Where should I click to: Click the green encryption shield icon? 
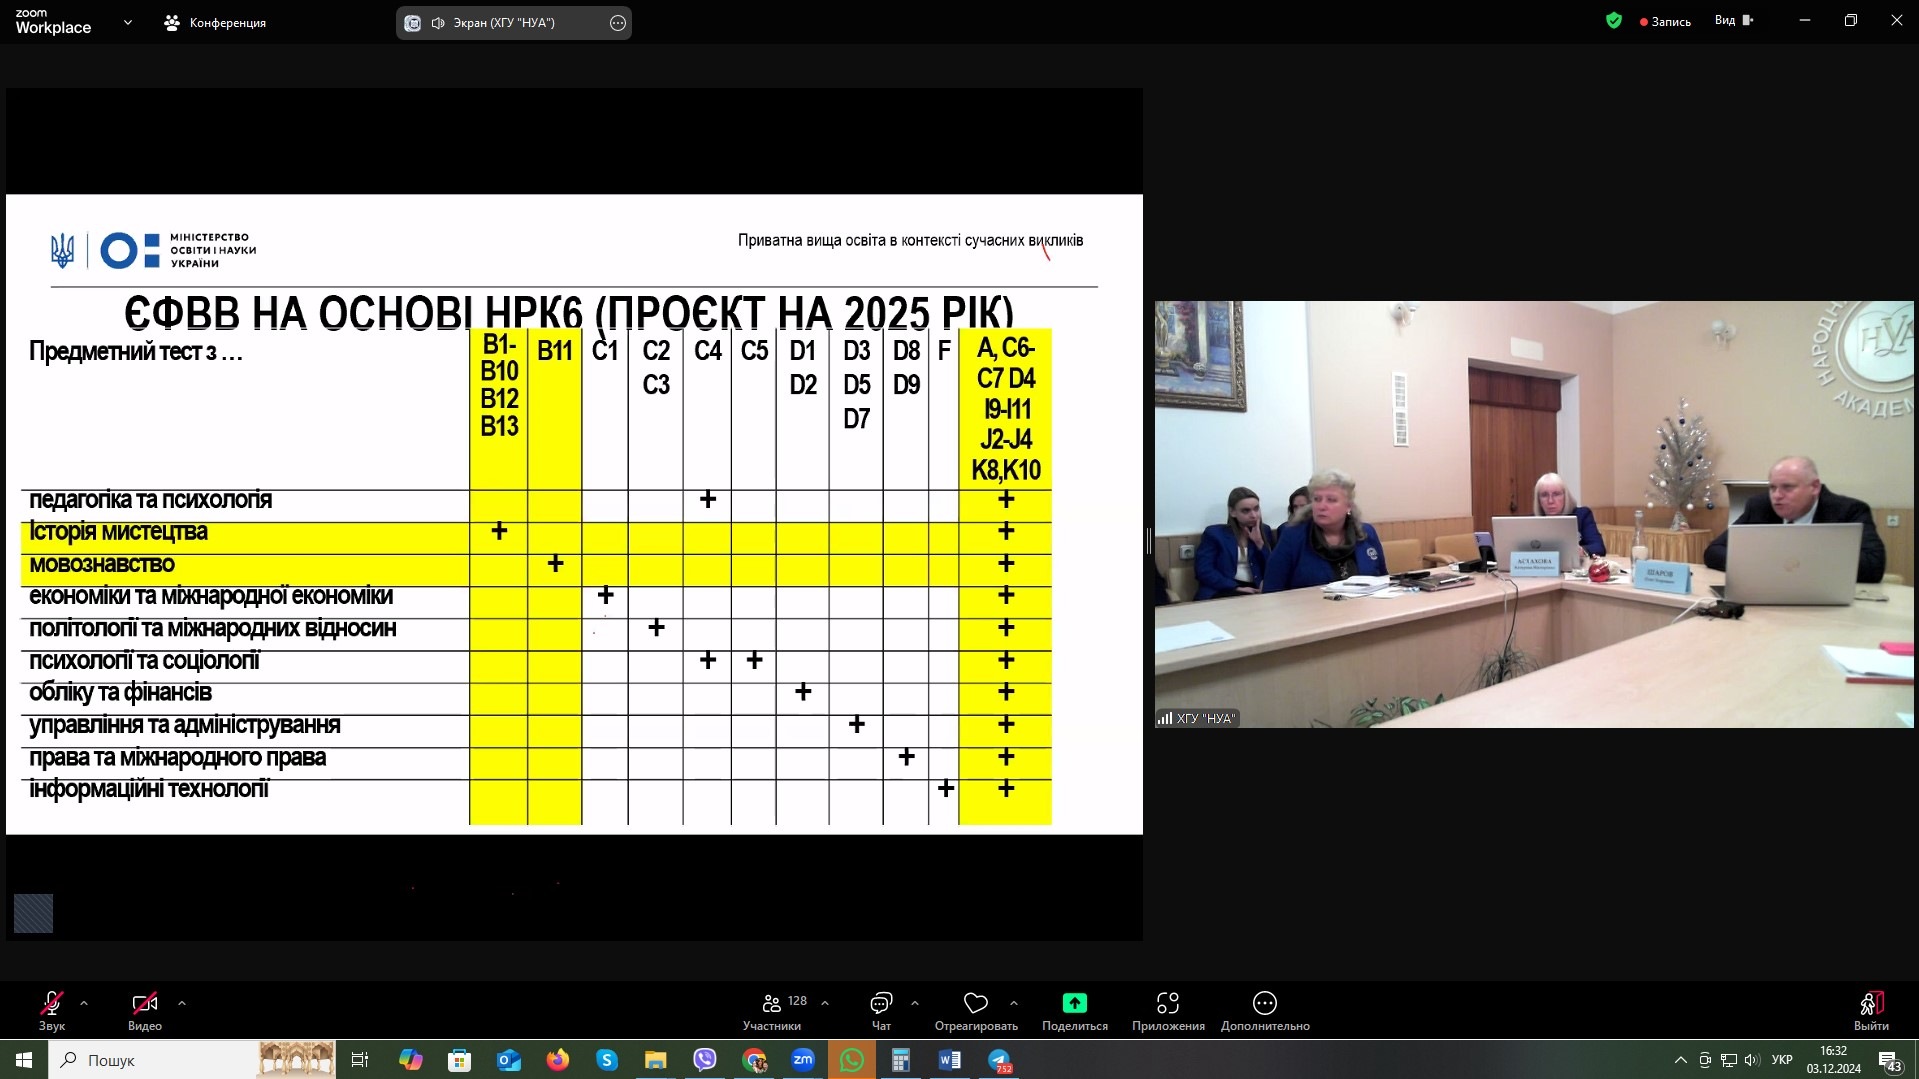tap(1614, 20)
